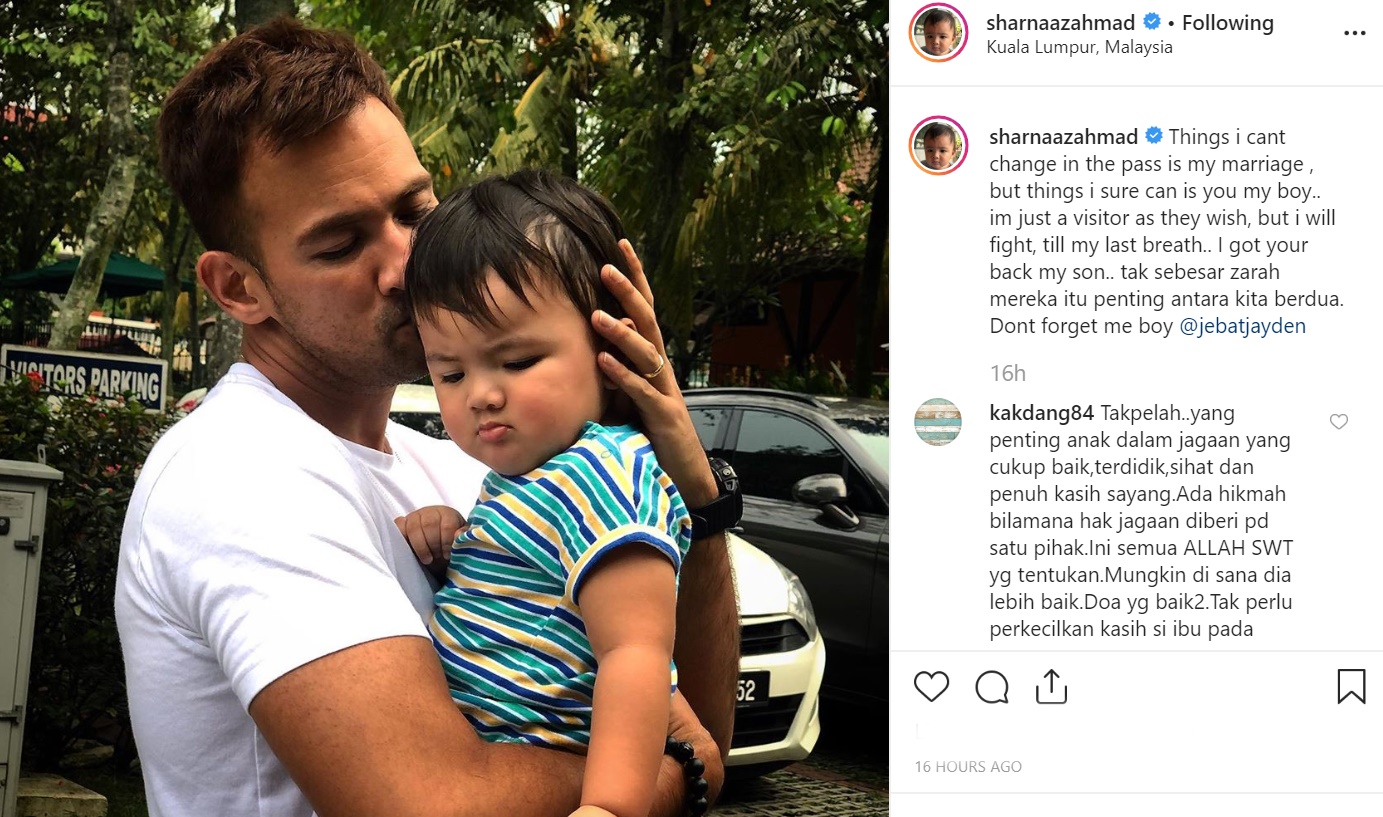Save the post with the bookmark icon
The image size is (1383, 817).
(1351, 686)
